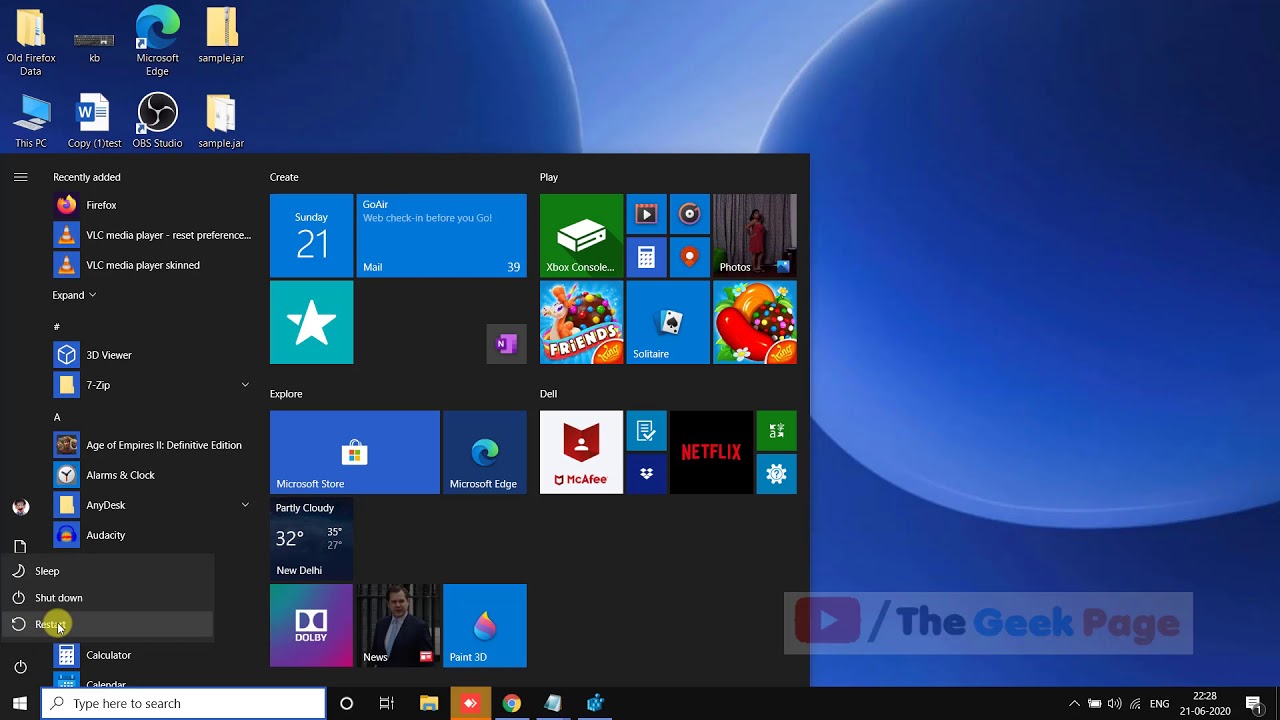Click the # section header in app list
This screenshot has width=1280, height=720.
coord(57,327)
